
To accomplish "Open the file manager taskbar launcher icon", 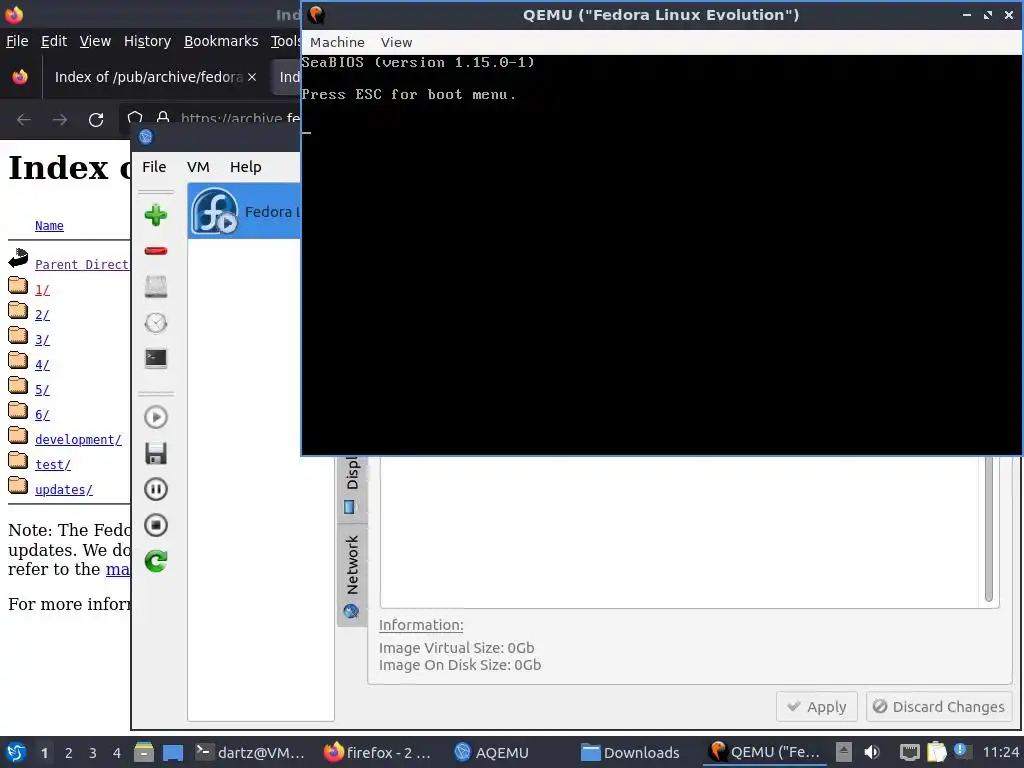I will point(144,752).
